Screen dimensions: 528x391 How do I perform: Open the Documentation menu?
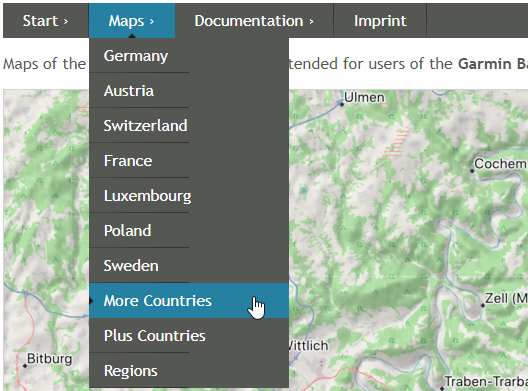[x=254, y=21]
